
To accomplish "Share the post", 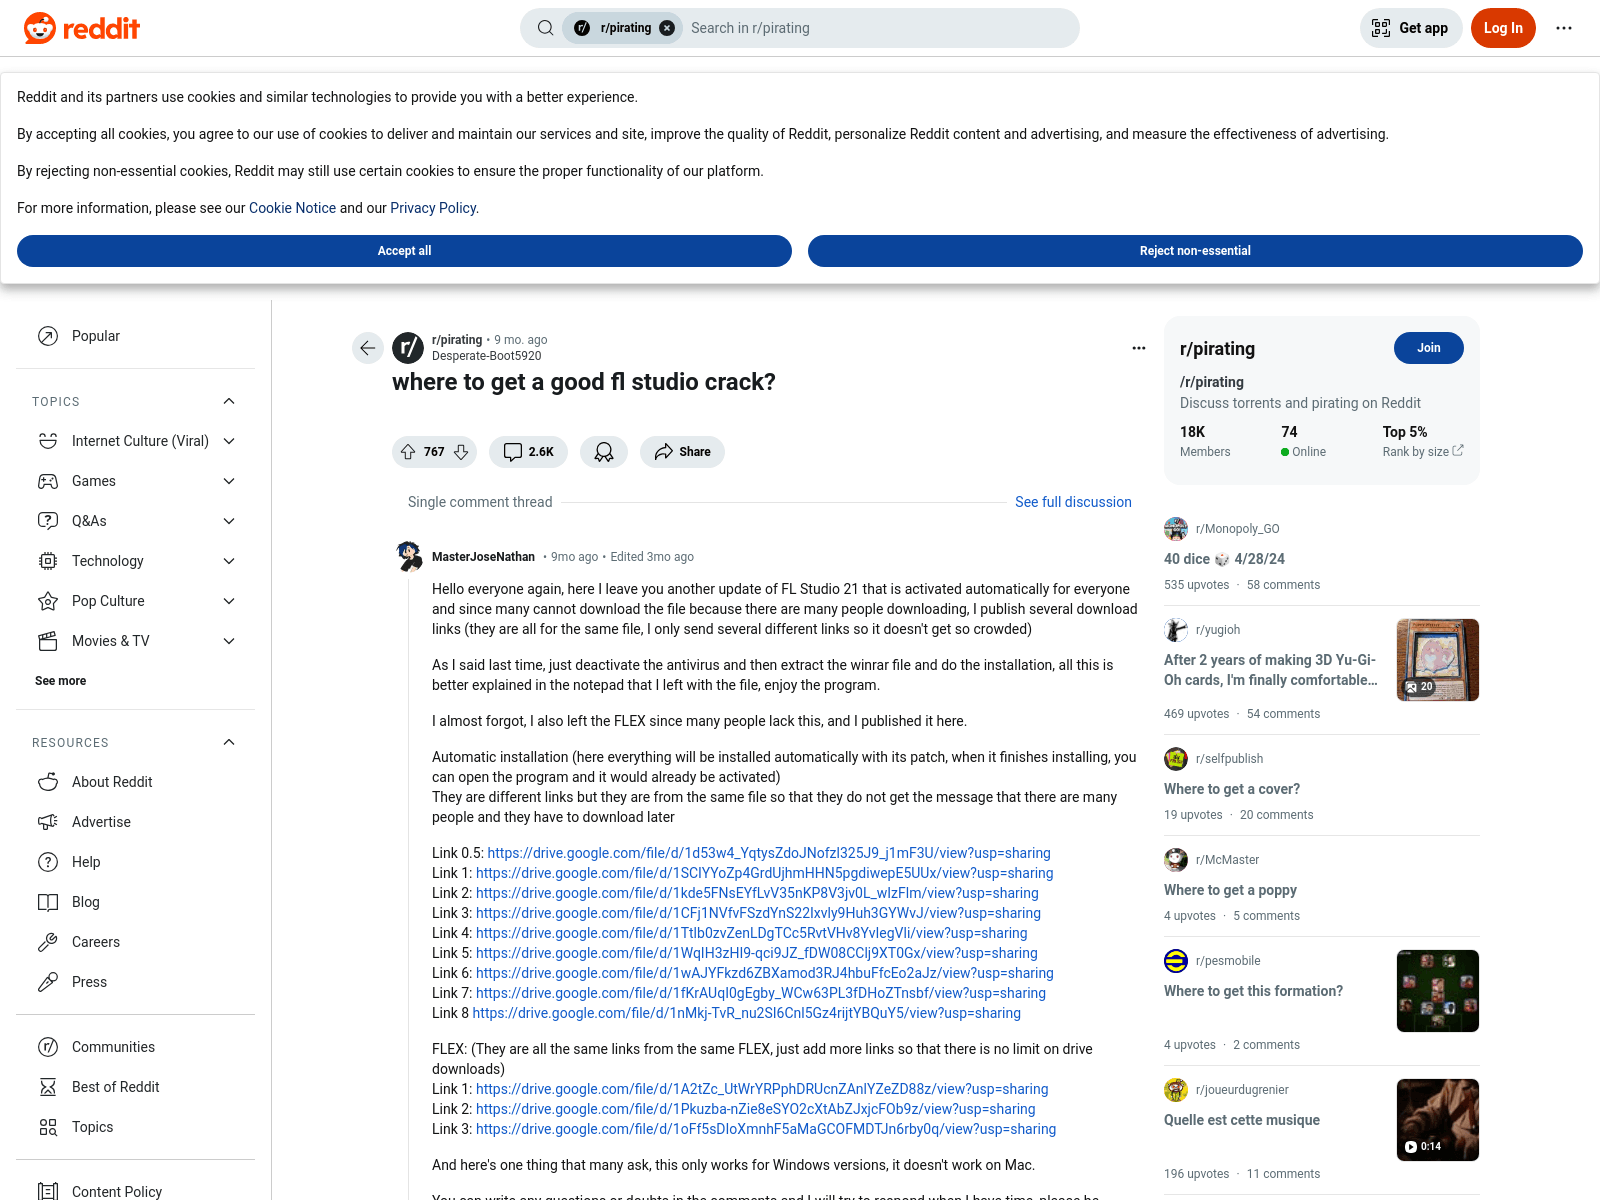I will [682, 452].
